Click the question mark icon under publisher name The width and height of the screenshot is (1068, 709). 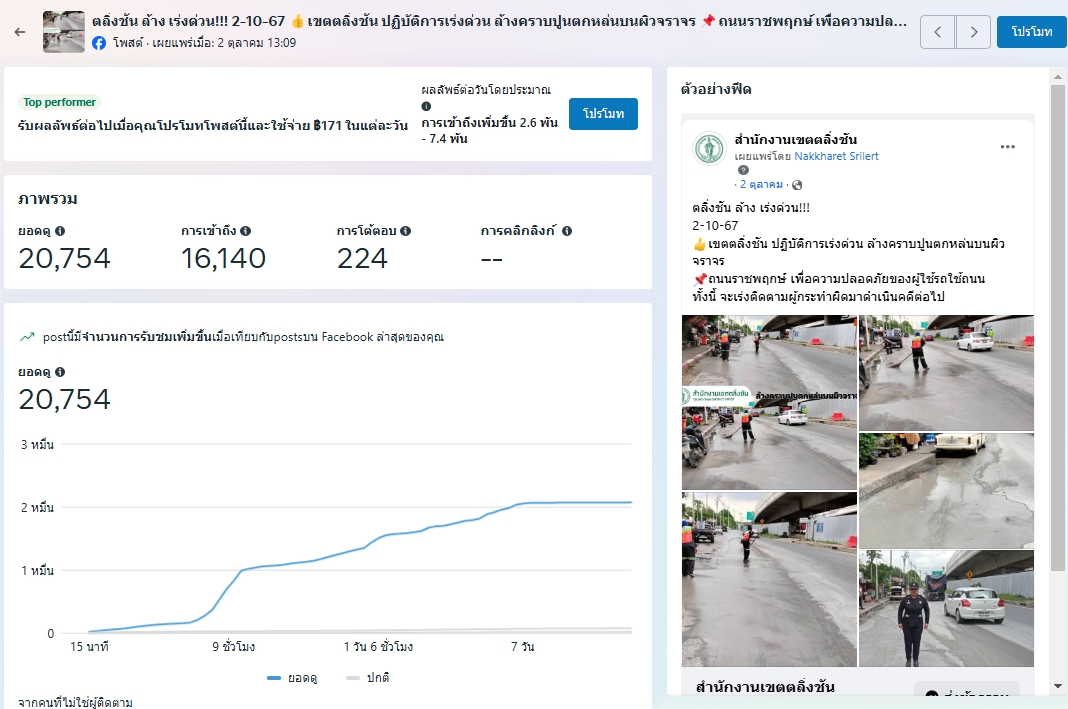pos(743,171)
